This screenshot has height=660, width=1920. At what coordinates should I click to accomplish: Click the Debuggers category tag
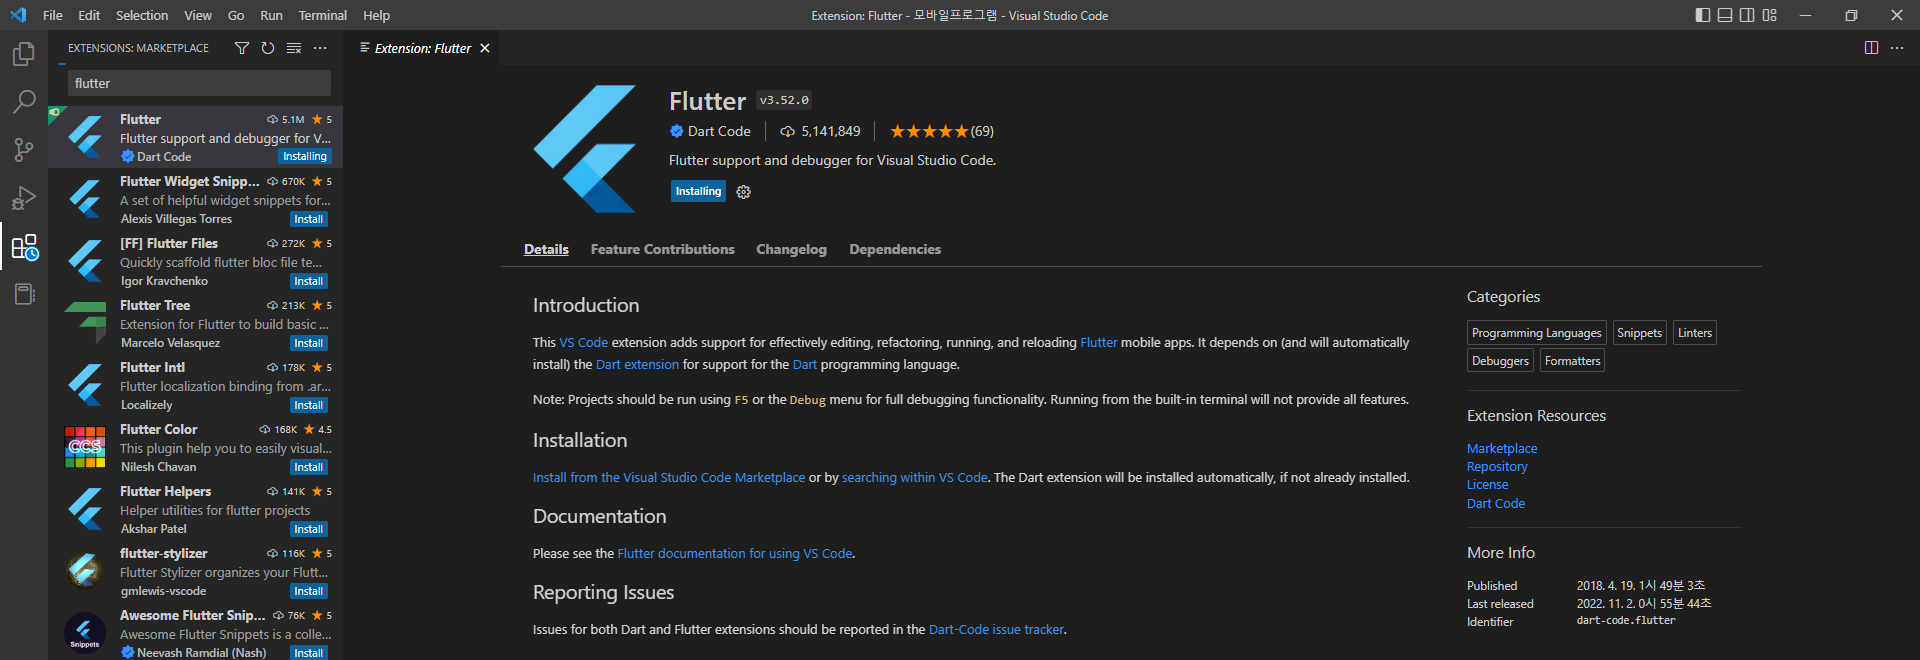pyautogui.click(x=1500, y=361)
